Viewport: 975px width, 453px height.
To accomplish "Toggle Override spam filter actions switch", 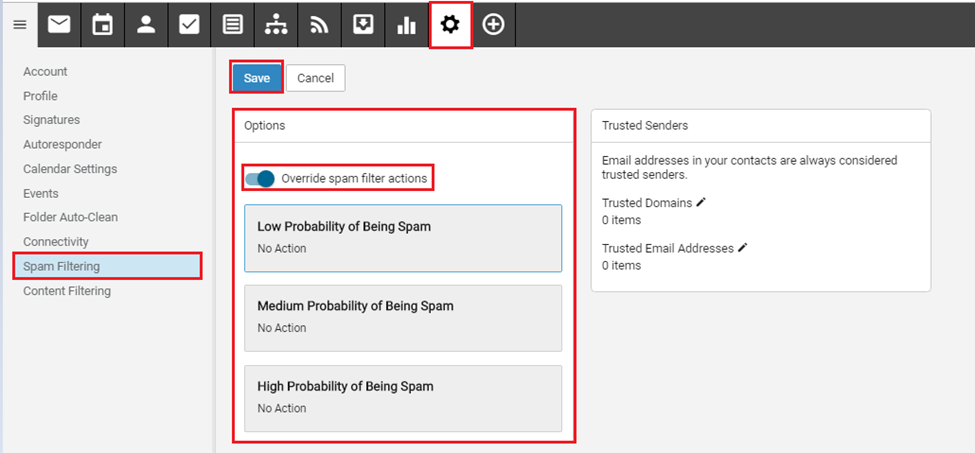I will 260,179.
